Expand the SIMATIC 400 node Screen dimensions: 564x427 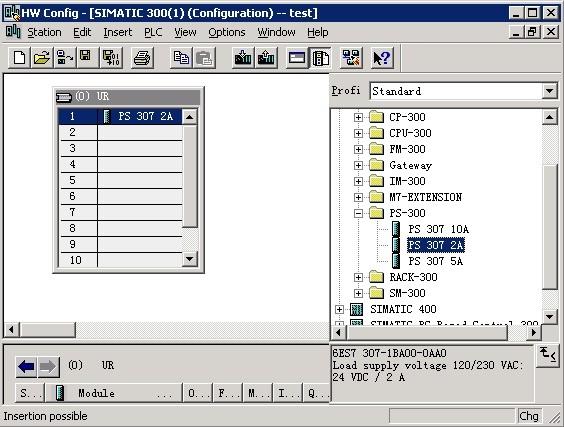click(x=339, y=309)
